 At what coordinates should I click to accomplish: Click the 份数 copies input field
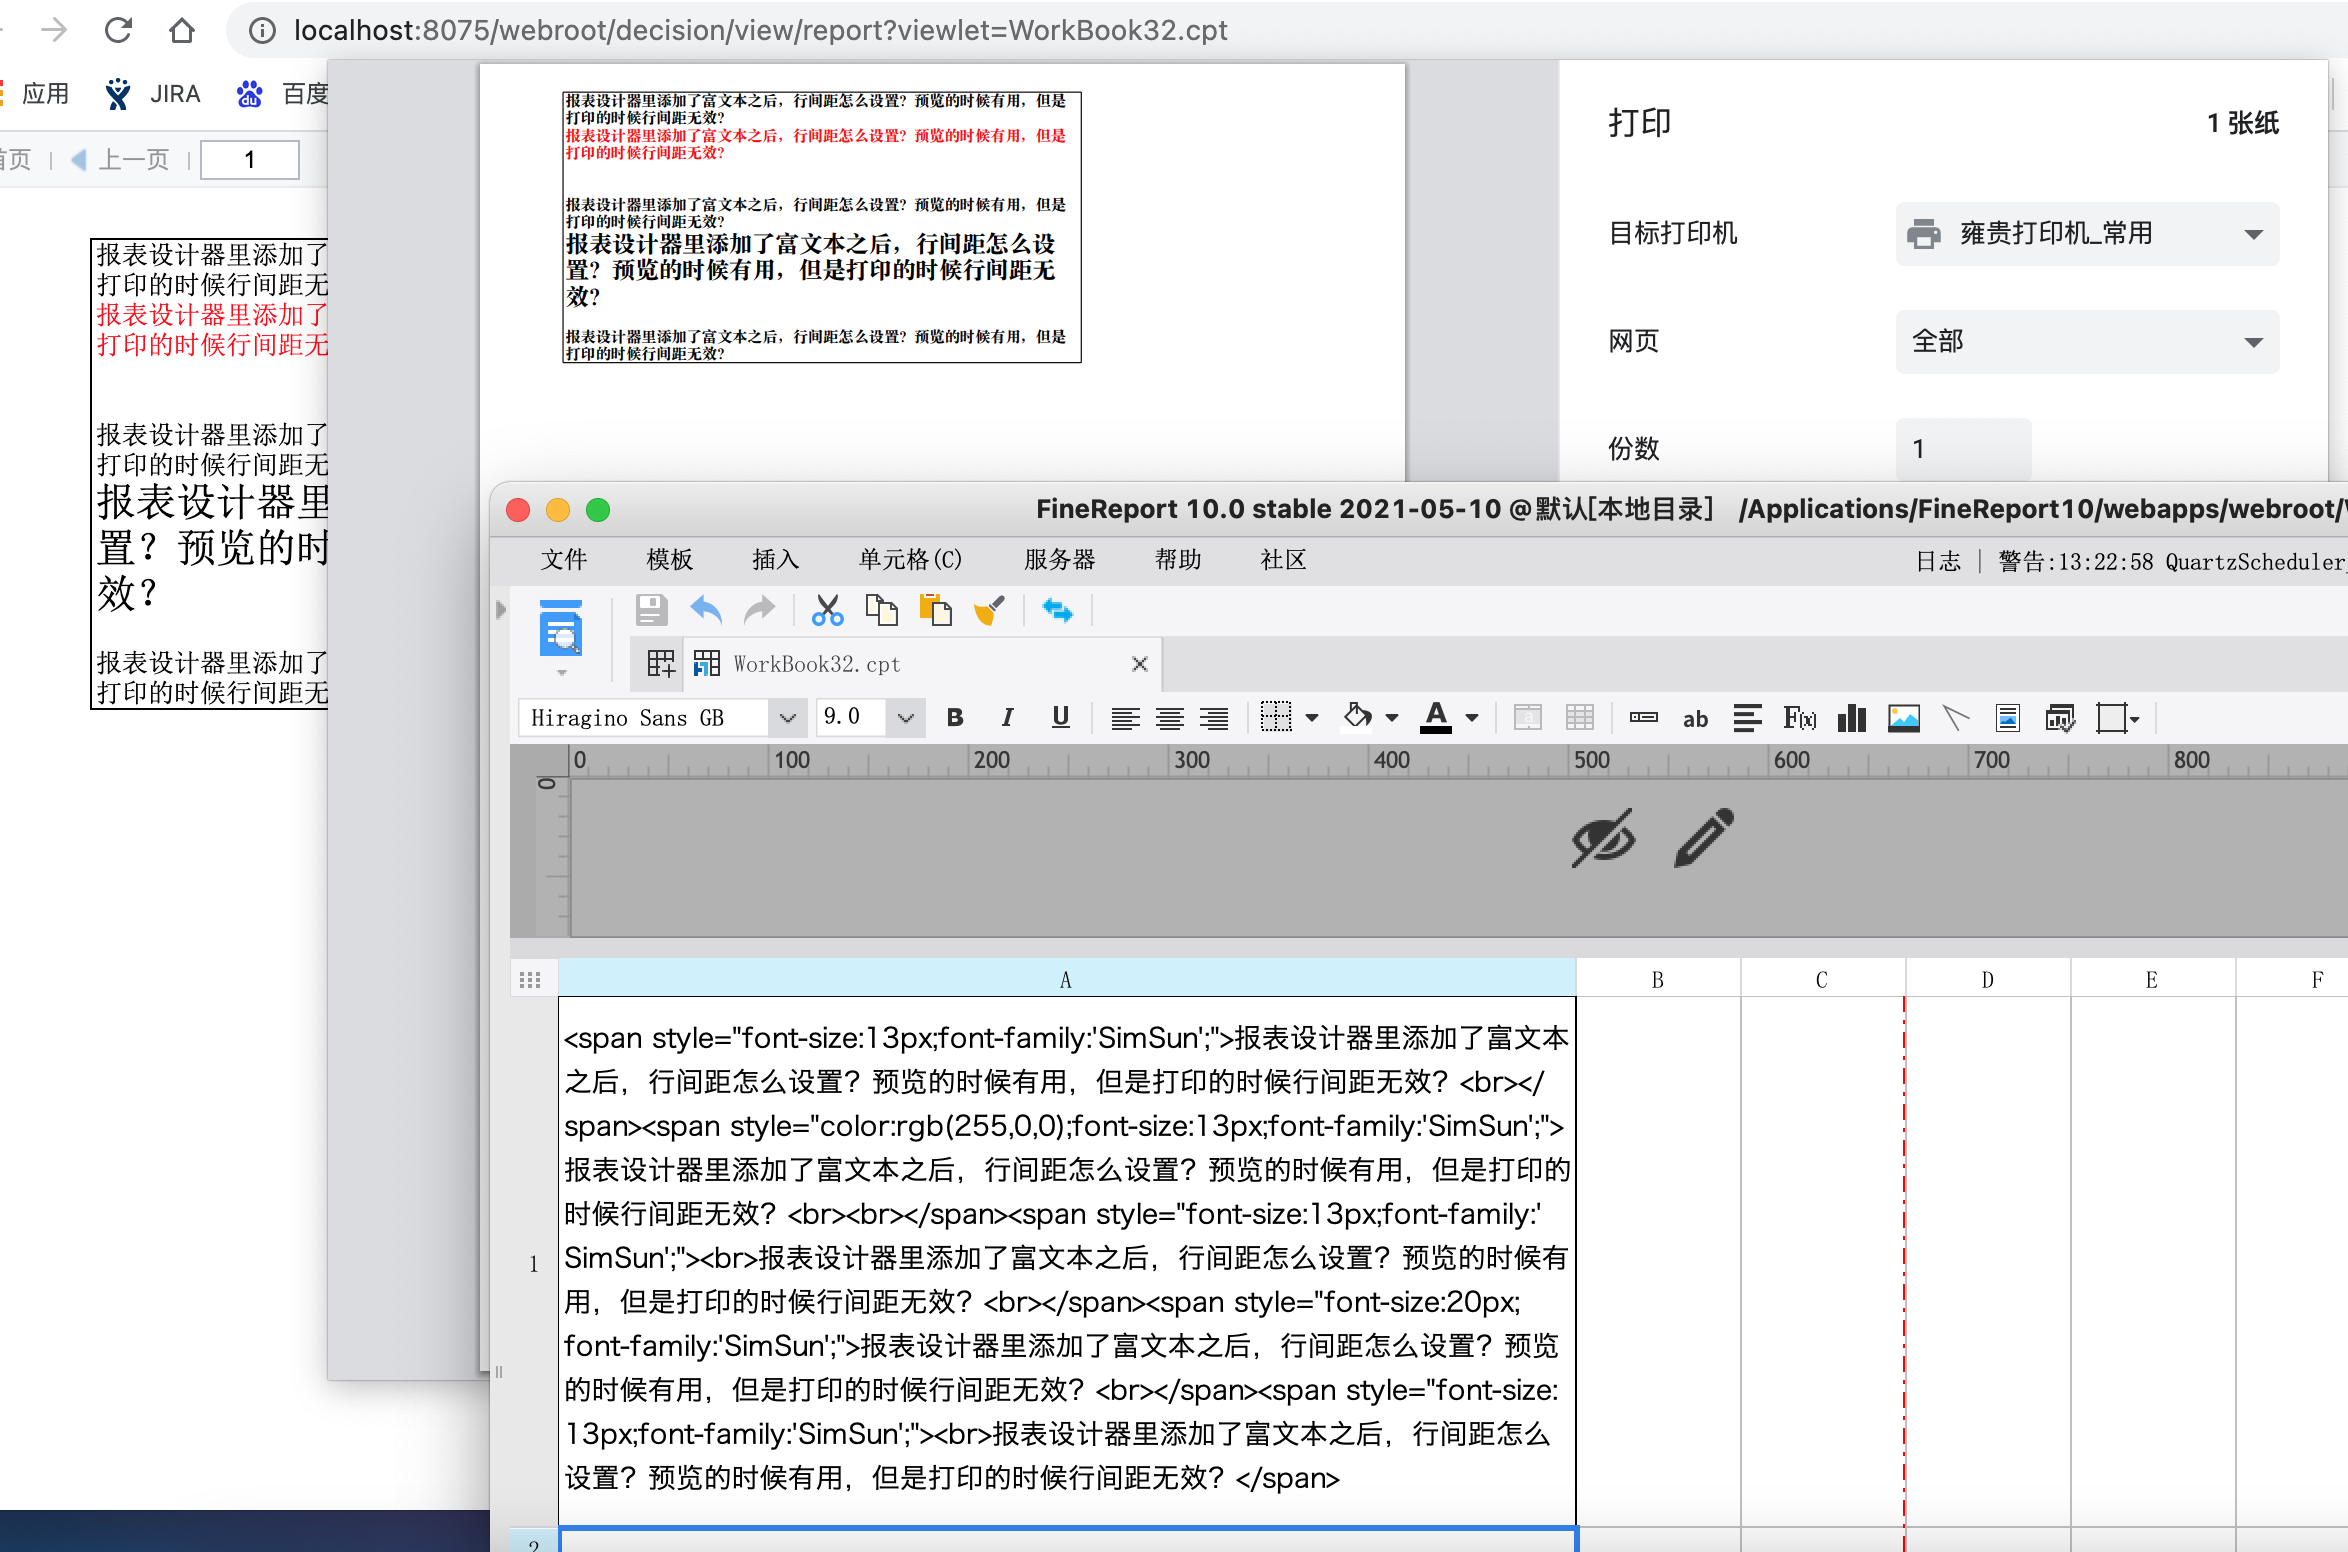[1963, 449]
